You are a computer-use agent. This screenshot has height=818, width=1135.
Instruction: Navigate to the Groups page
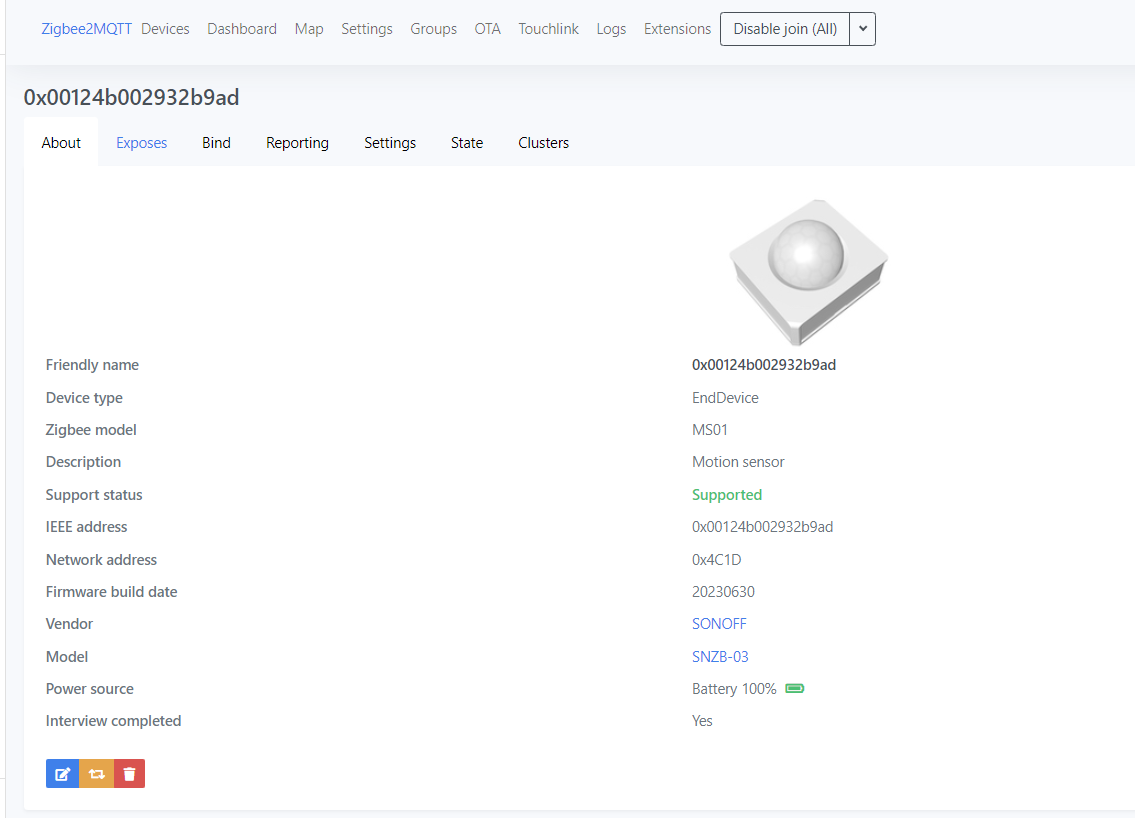pos(434,29)
